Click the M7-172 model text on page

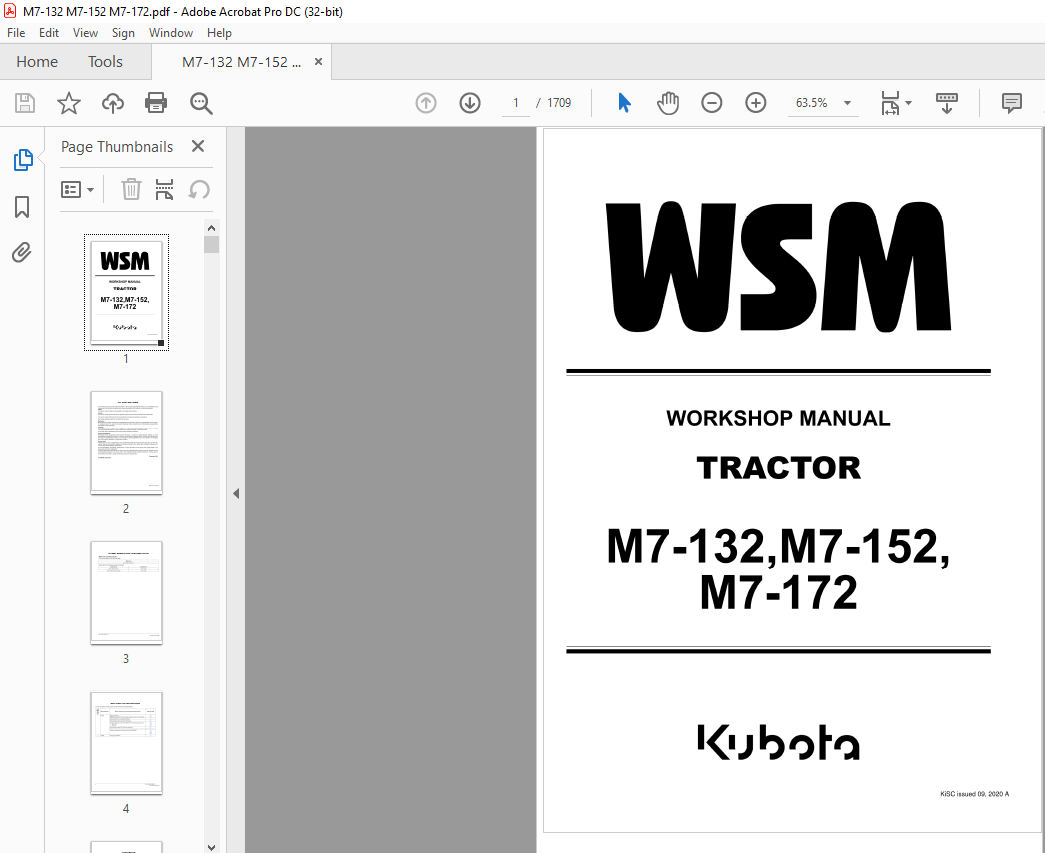click(778, 592)
